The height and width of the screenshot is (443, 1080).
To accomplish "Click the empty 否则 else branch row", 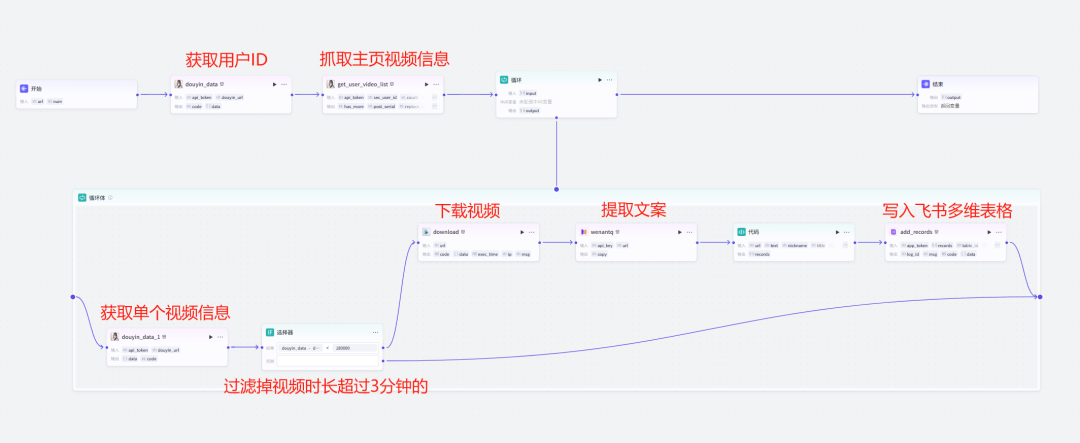I will (329, 360).
